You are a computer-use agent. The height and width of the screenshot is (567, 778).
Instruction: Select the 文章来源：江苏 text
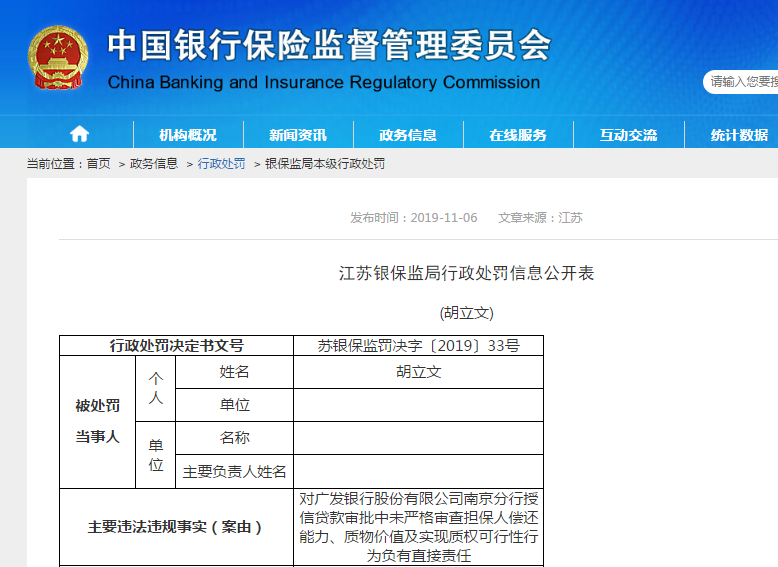[540, 218]
